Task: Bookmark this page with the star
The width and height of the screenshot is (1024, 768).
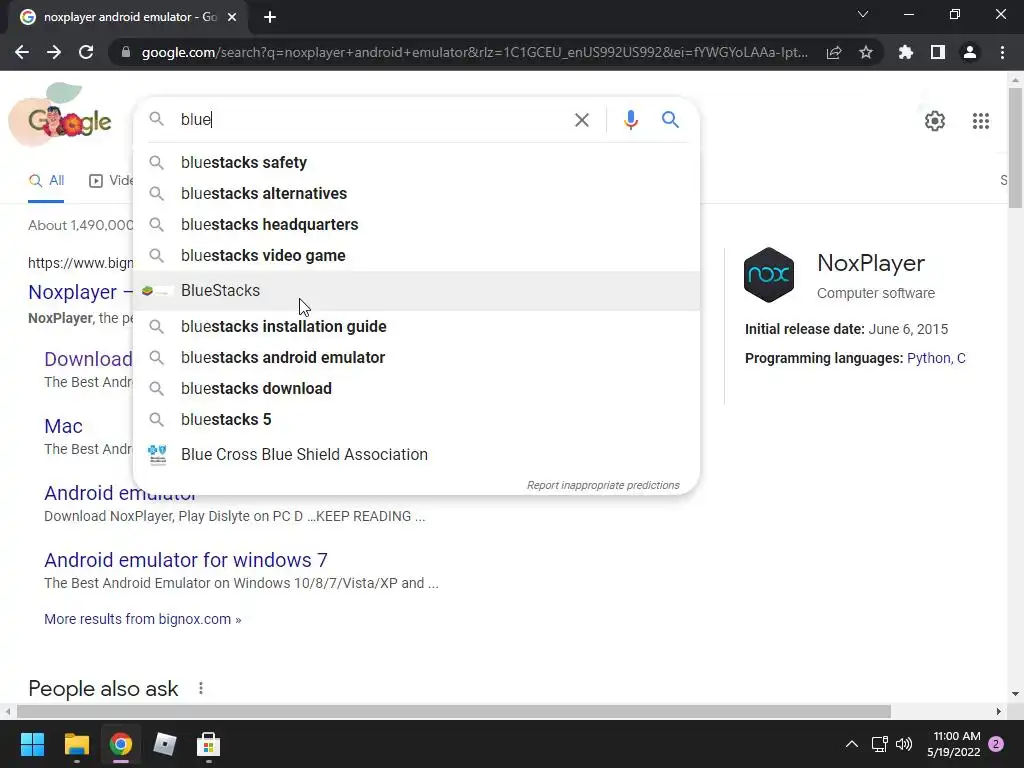Action: 866,52
